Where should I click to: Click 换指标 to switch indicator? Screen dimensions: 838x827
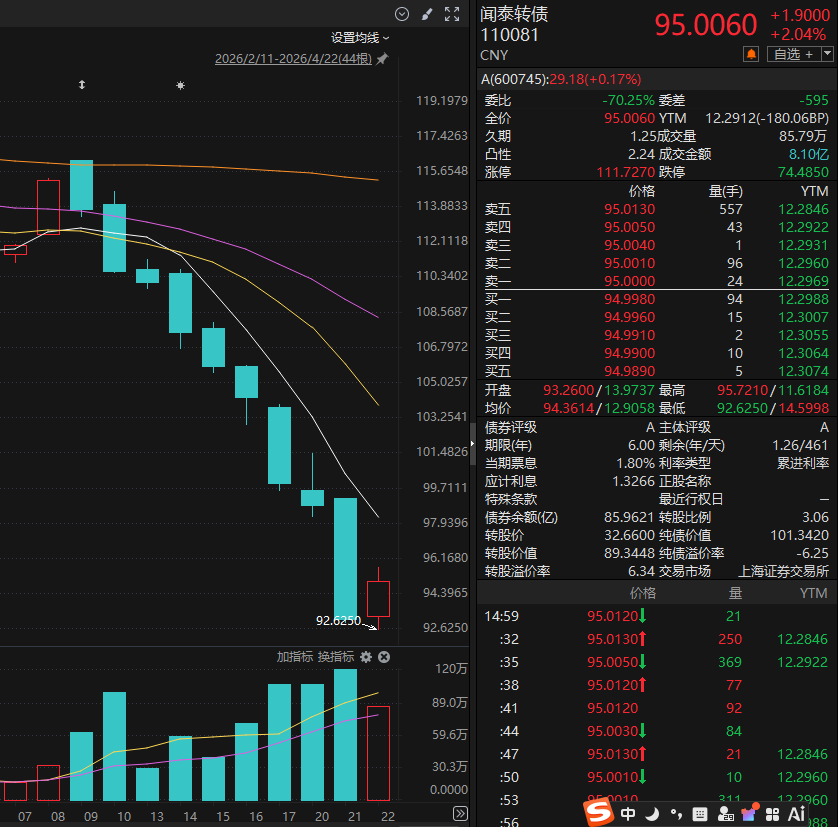(336, 657)
